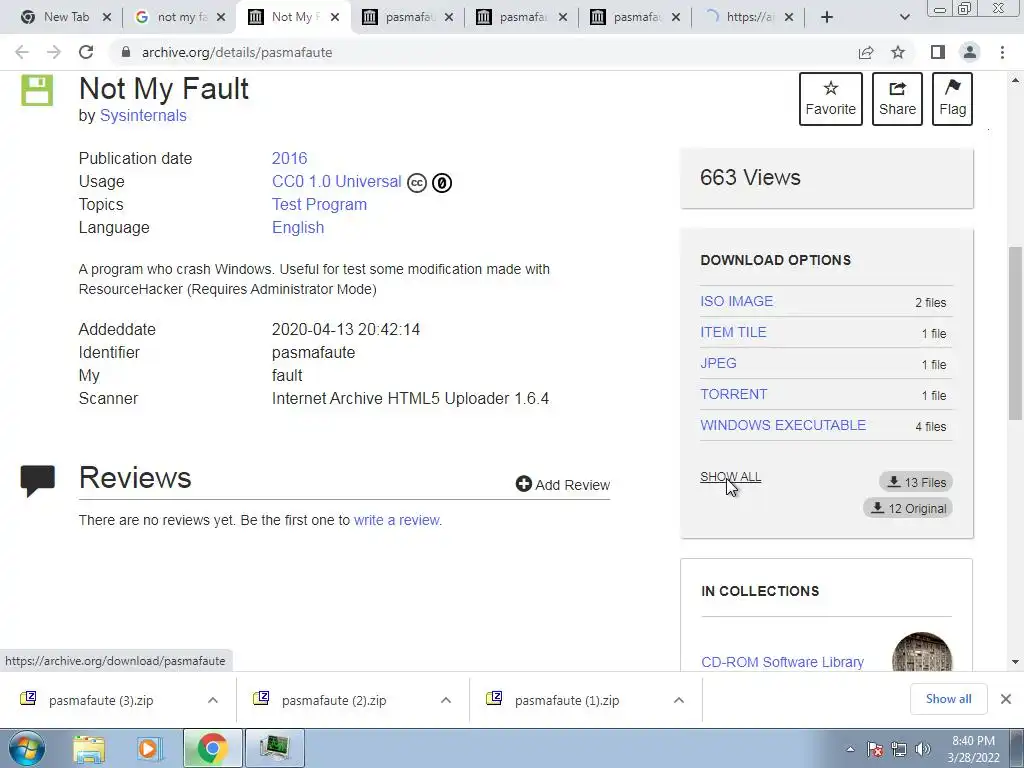Viewport: 1024px width, 768px height.
Task: Open the pasmafaute (1).zip download
Action: pyautogui.click(x=567, y=700)
